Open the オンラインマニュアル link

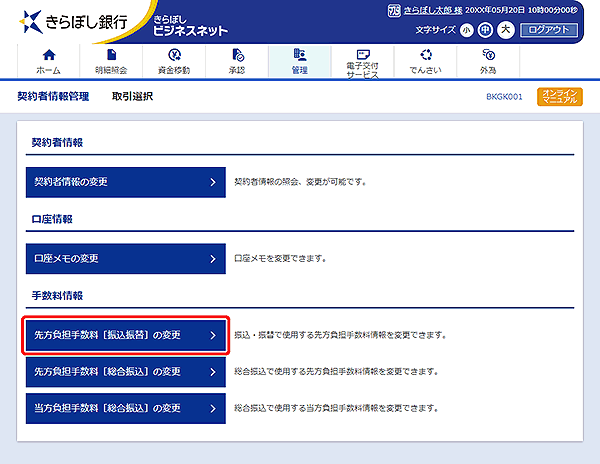[559, 97]
